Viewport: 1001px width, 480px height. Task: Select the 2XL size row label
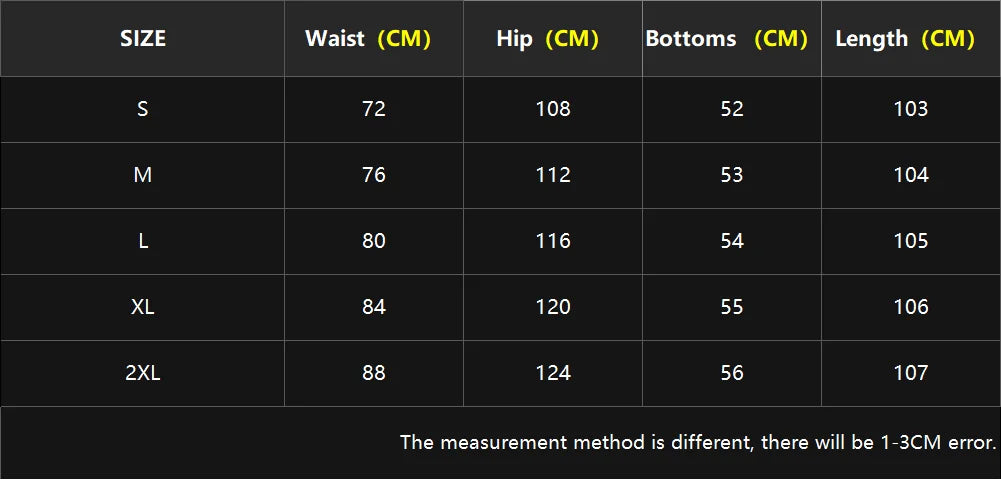click(143, 373)
